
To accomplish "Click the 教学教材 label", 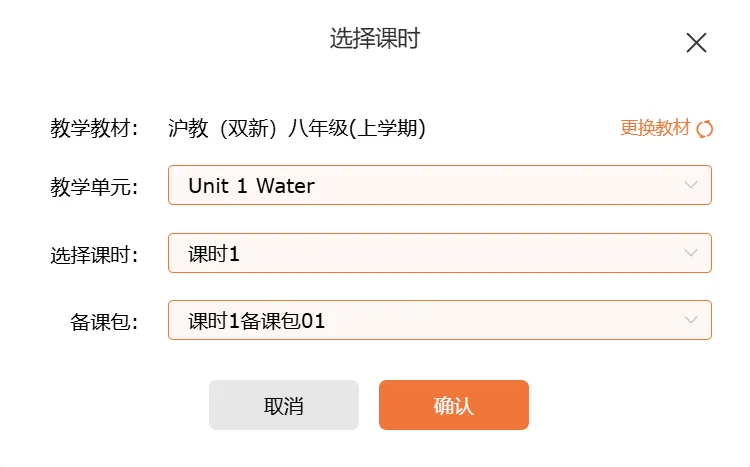I will coord(94,128).
